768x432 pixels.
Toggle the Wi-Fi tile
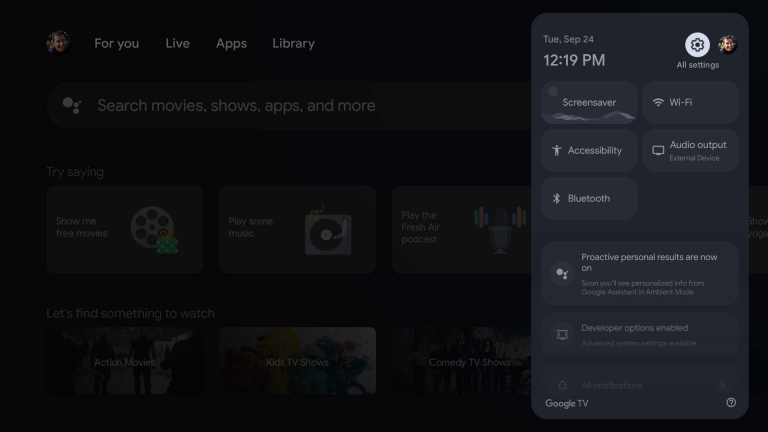click(x=690, y=102)
